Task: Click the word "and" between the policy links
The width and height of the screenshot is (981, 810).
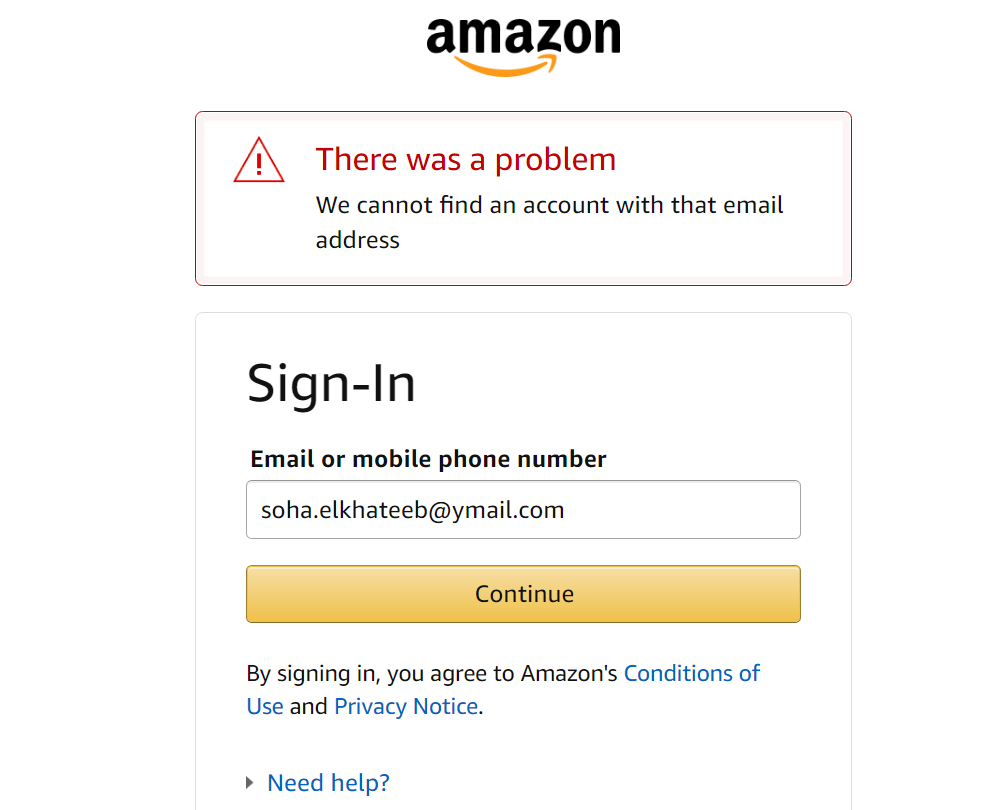Action: click(x=309, y=706)
